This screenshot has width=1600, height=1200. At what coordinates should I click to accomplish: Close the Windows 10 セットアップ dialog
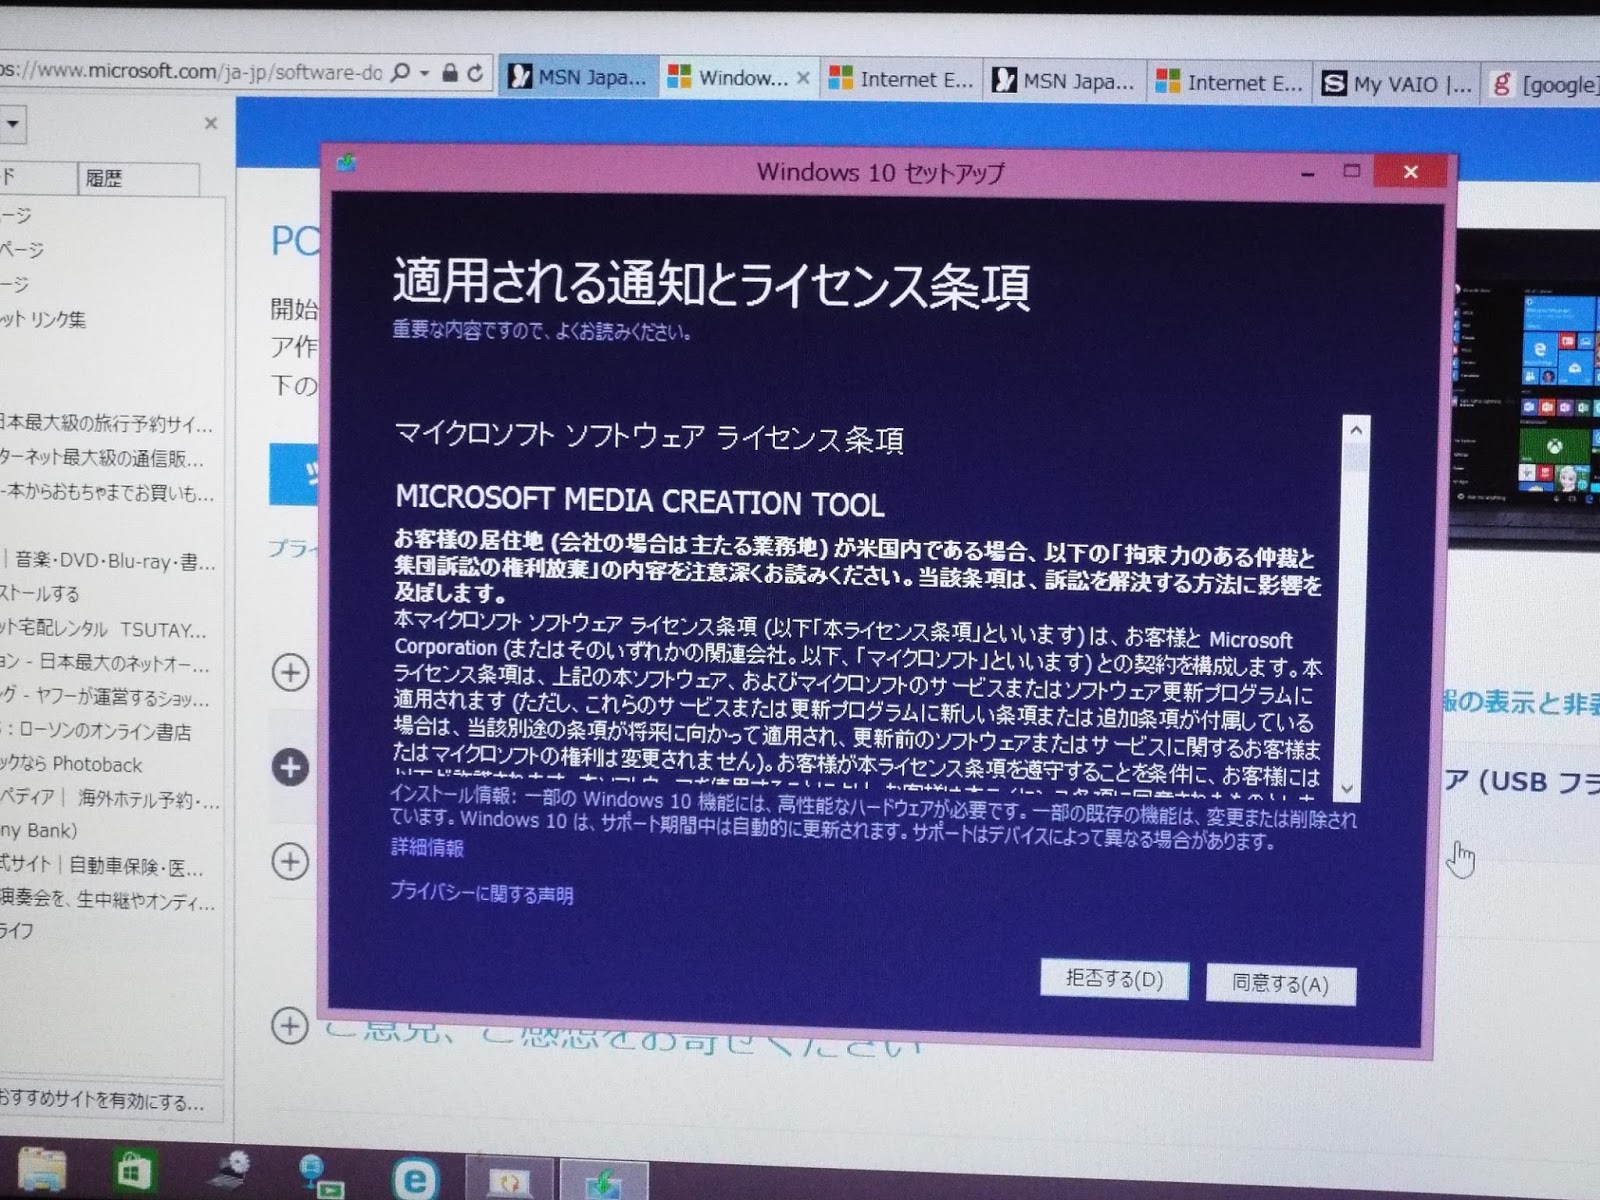coord(1410,172)
